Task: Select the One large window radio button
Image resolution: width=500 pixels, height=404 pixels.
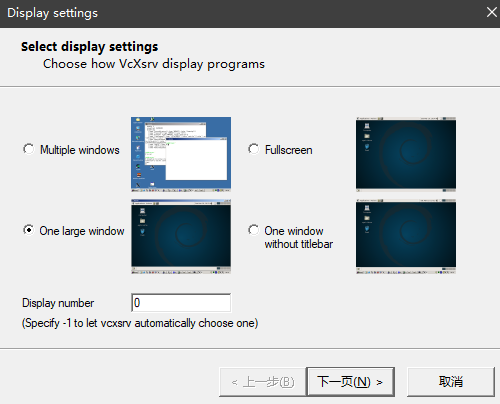Action: [x=29, y=230]
